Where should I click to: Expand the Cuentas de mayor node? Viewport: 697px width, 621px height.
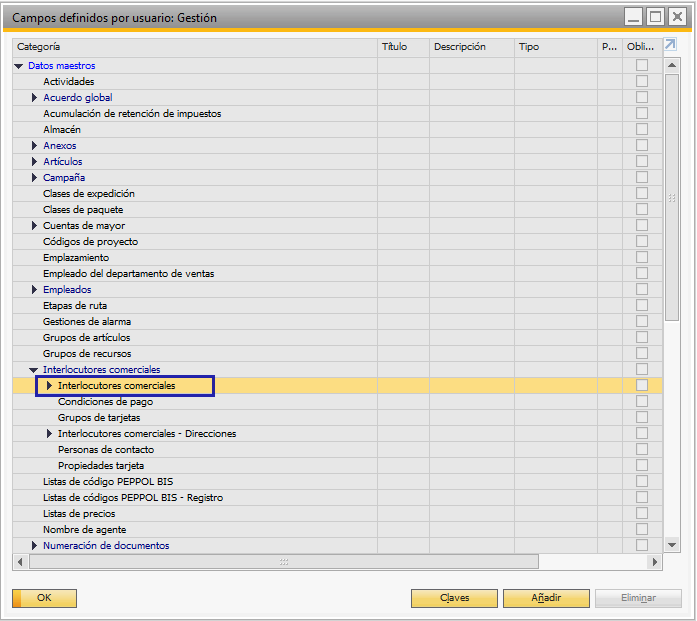click(34, 225)
